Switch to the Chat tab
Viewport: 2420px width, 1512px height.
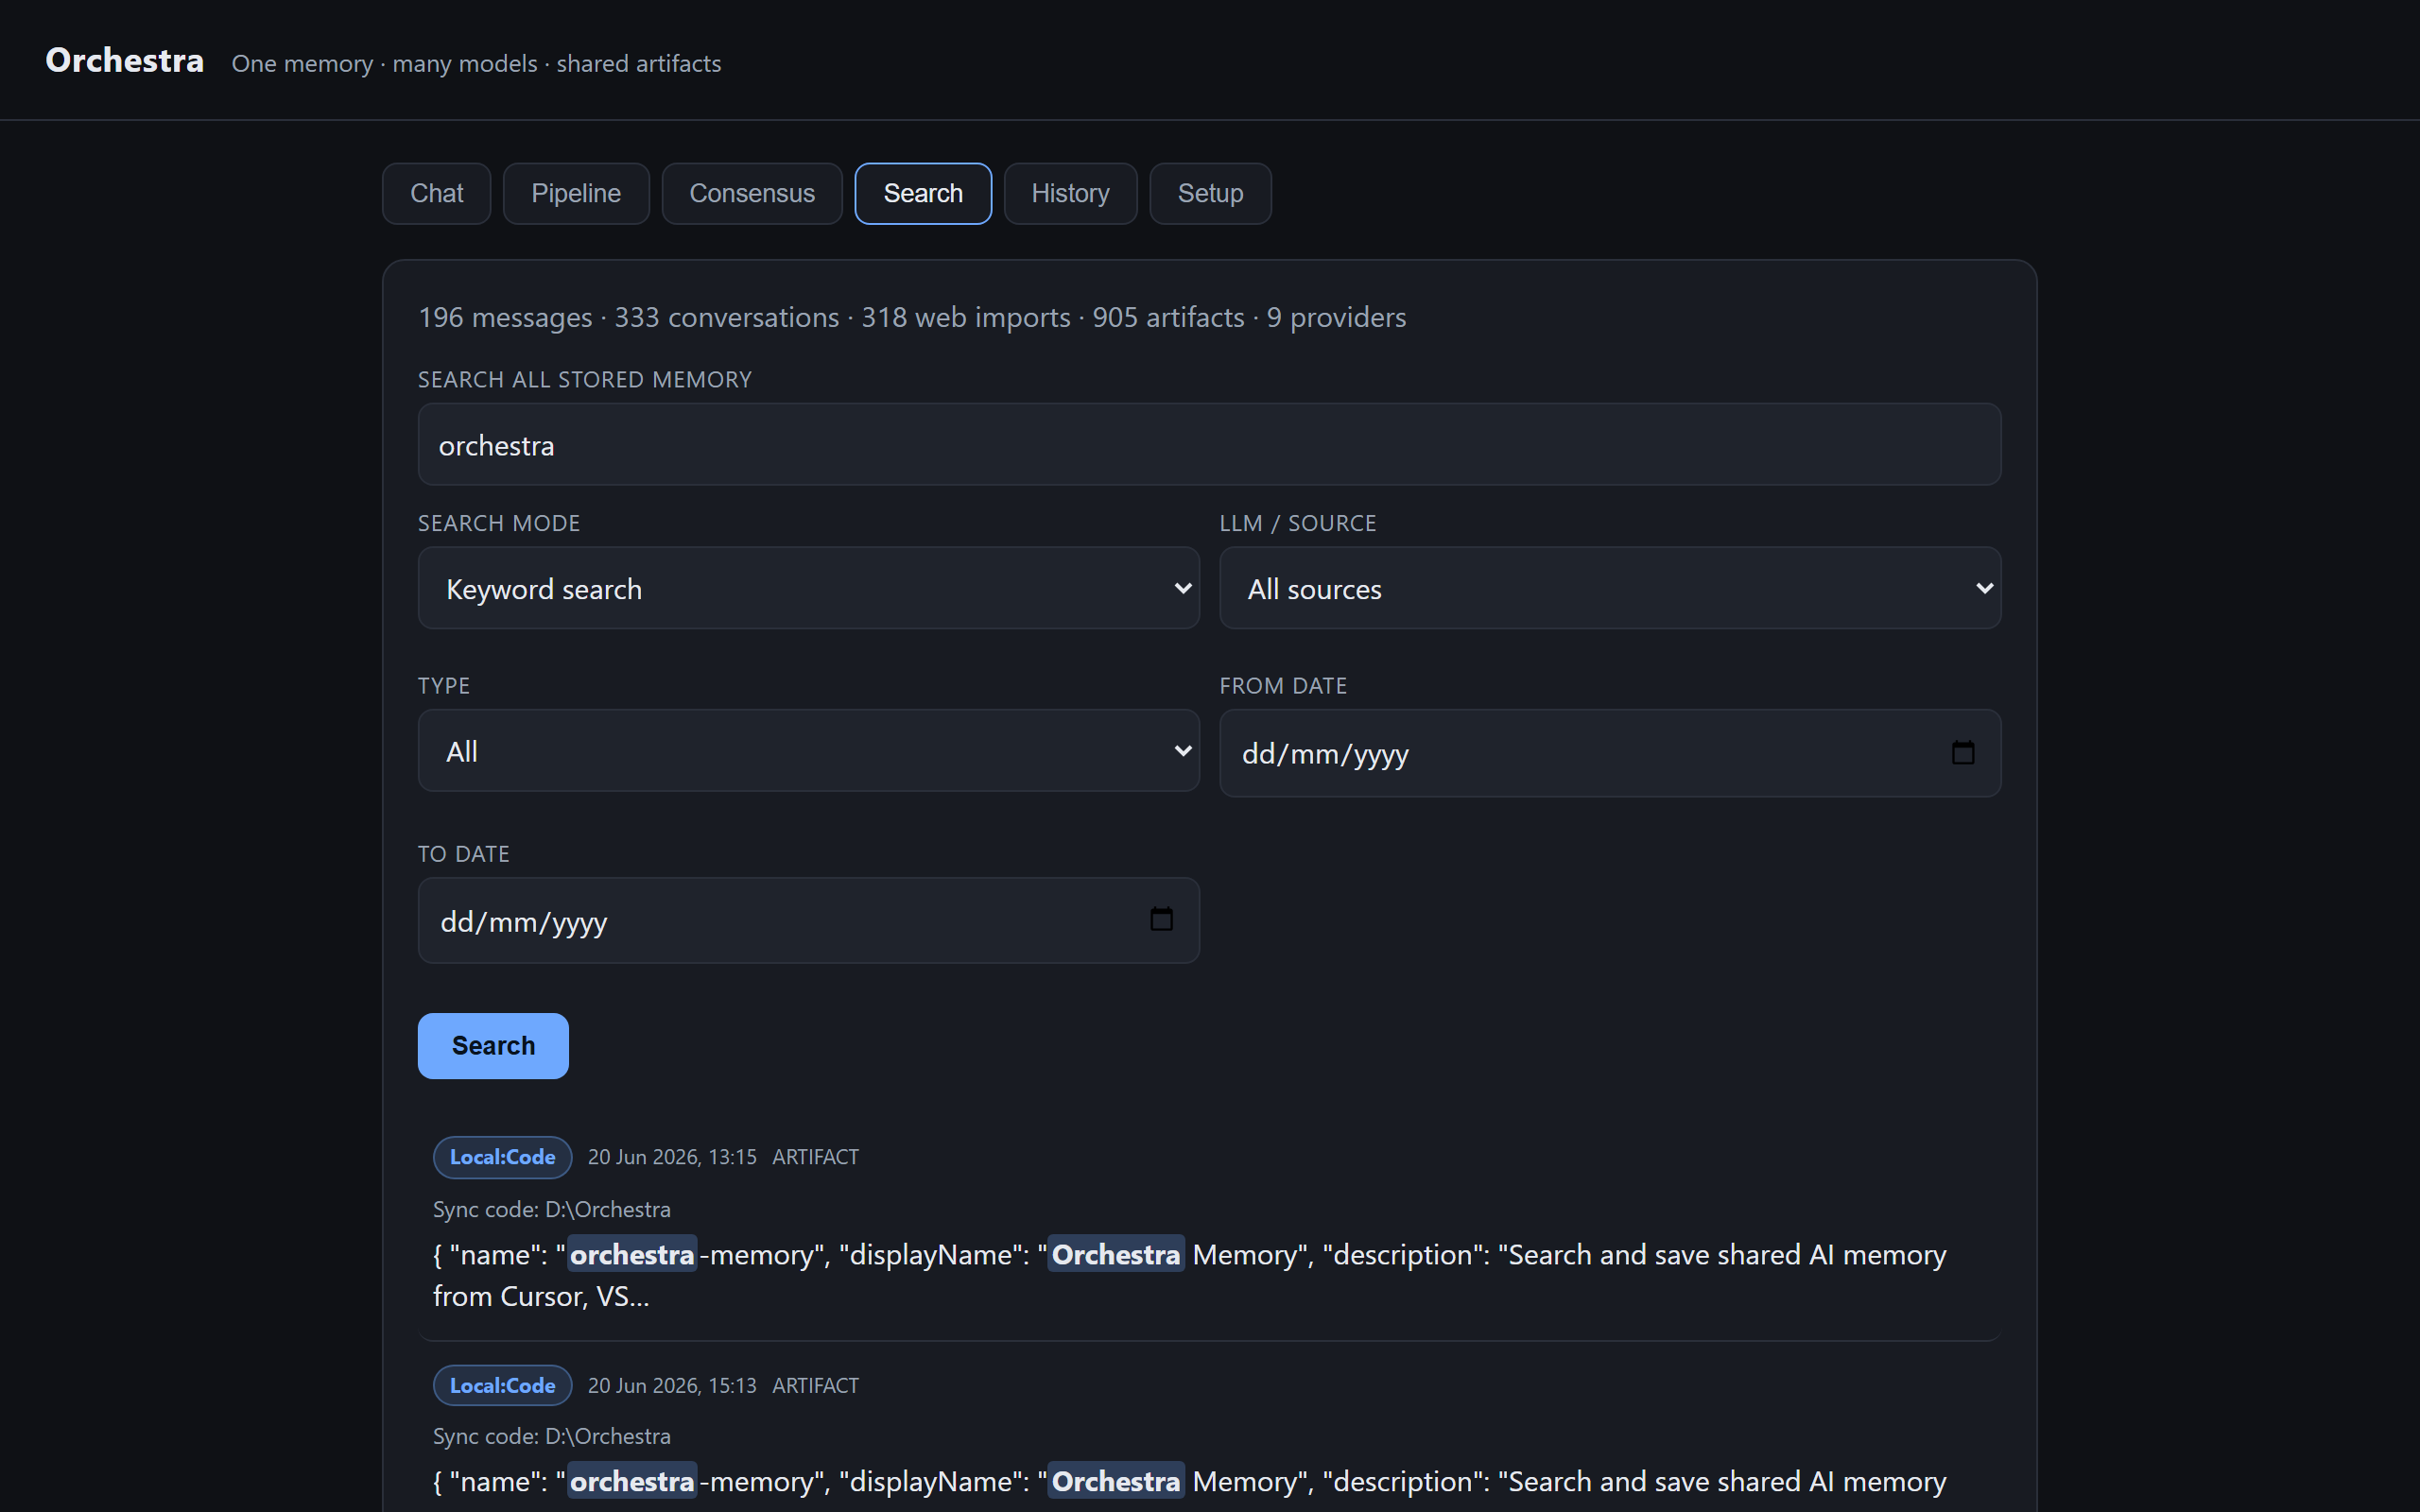point(436,193)
